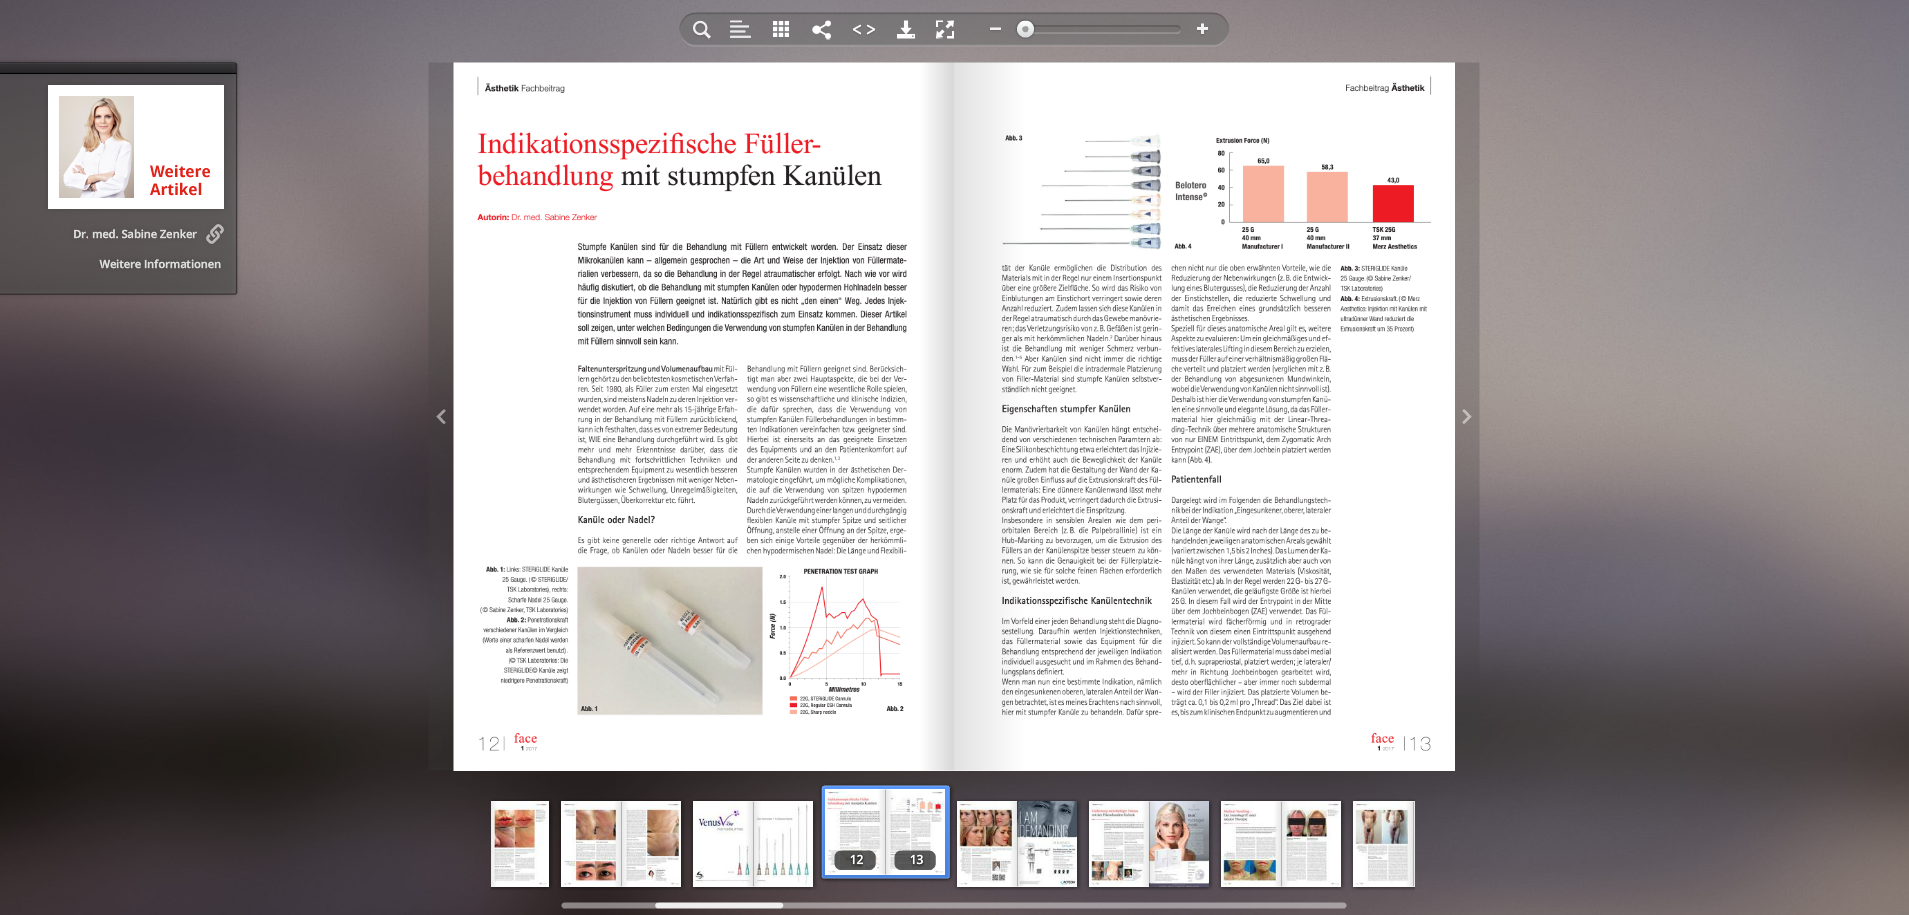Image resolution: width=1909 pixels, height=915 pixels.
Task: Select the Venus thumbnail spread
Action: click(753, 844)
